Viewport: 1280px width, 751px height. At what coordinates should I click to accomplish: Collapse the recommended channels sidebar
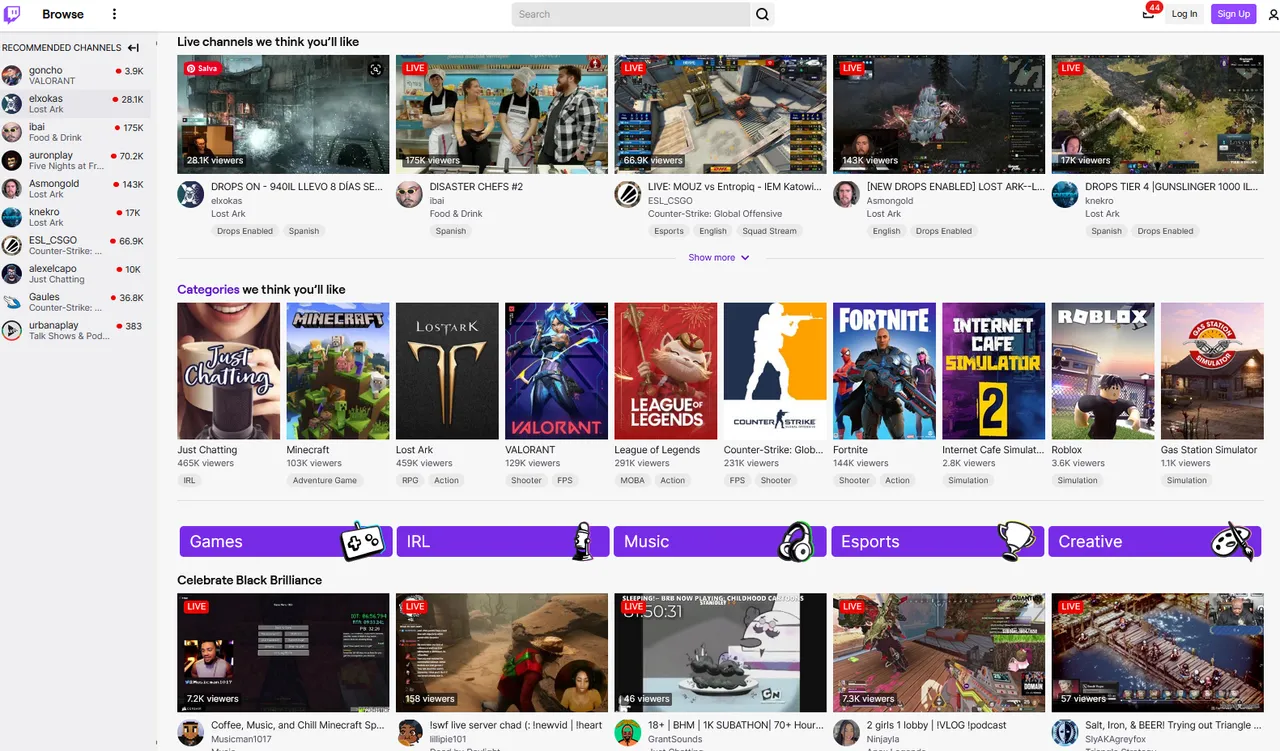tap(133, 47)
